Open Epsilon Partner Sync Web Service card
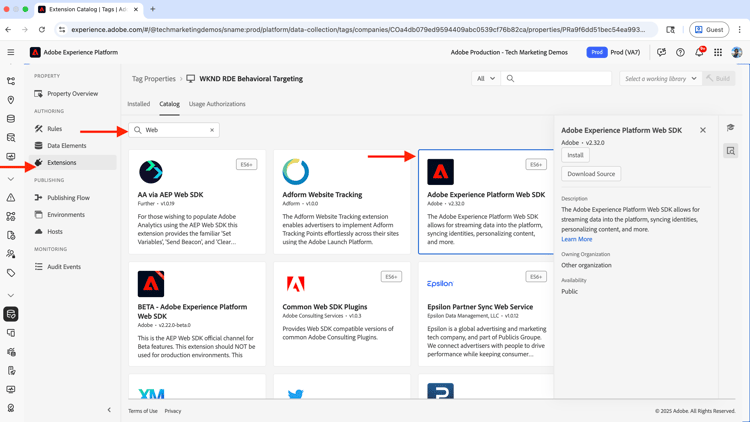750x422 pixels. click(x=485, y=314)
